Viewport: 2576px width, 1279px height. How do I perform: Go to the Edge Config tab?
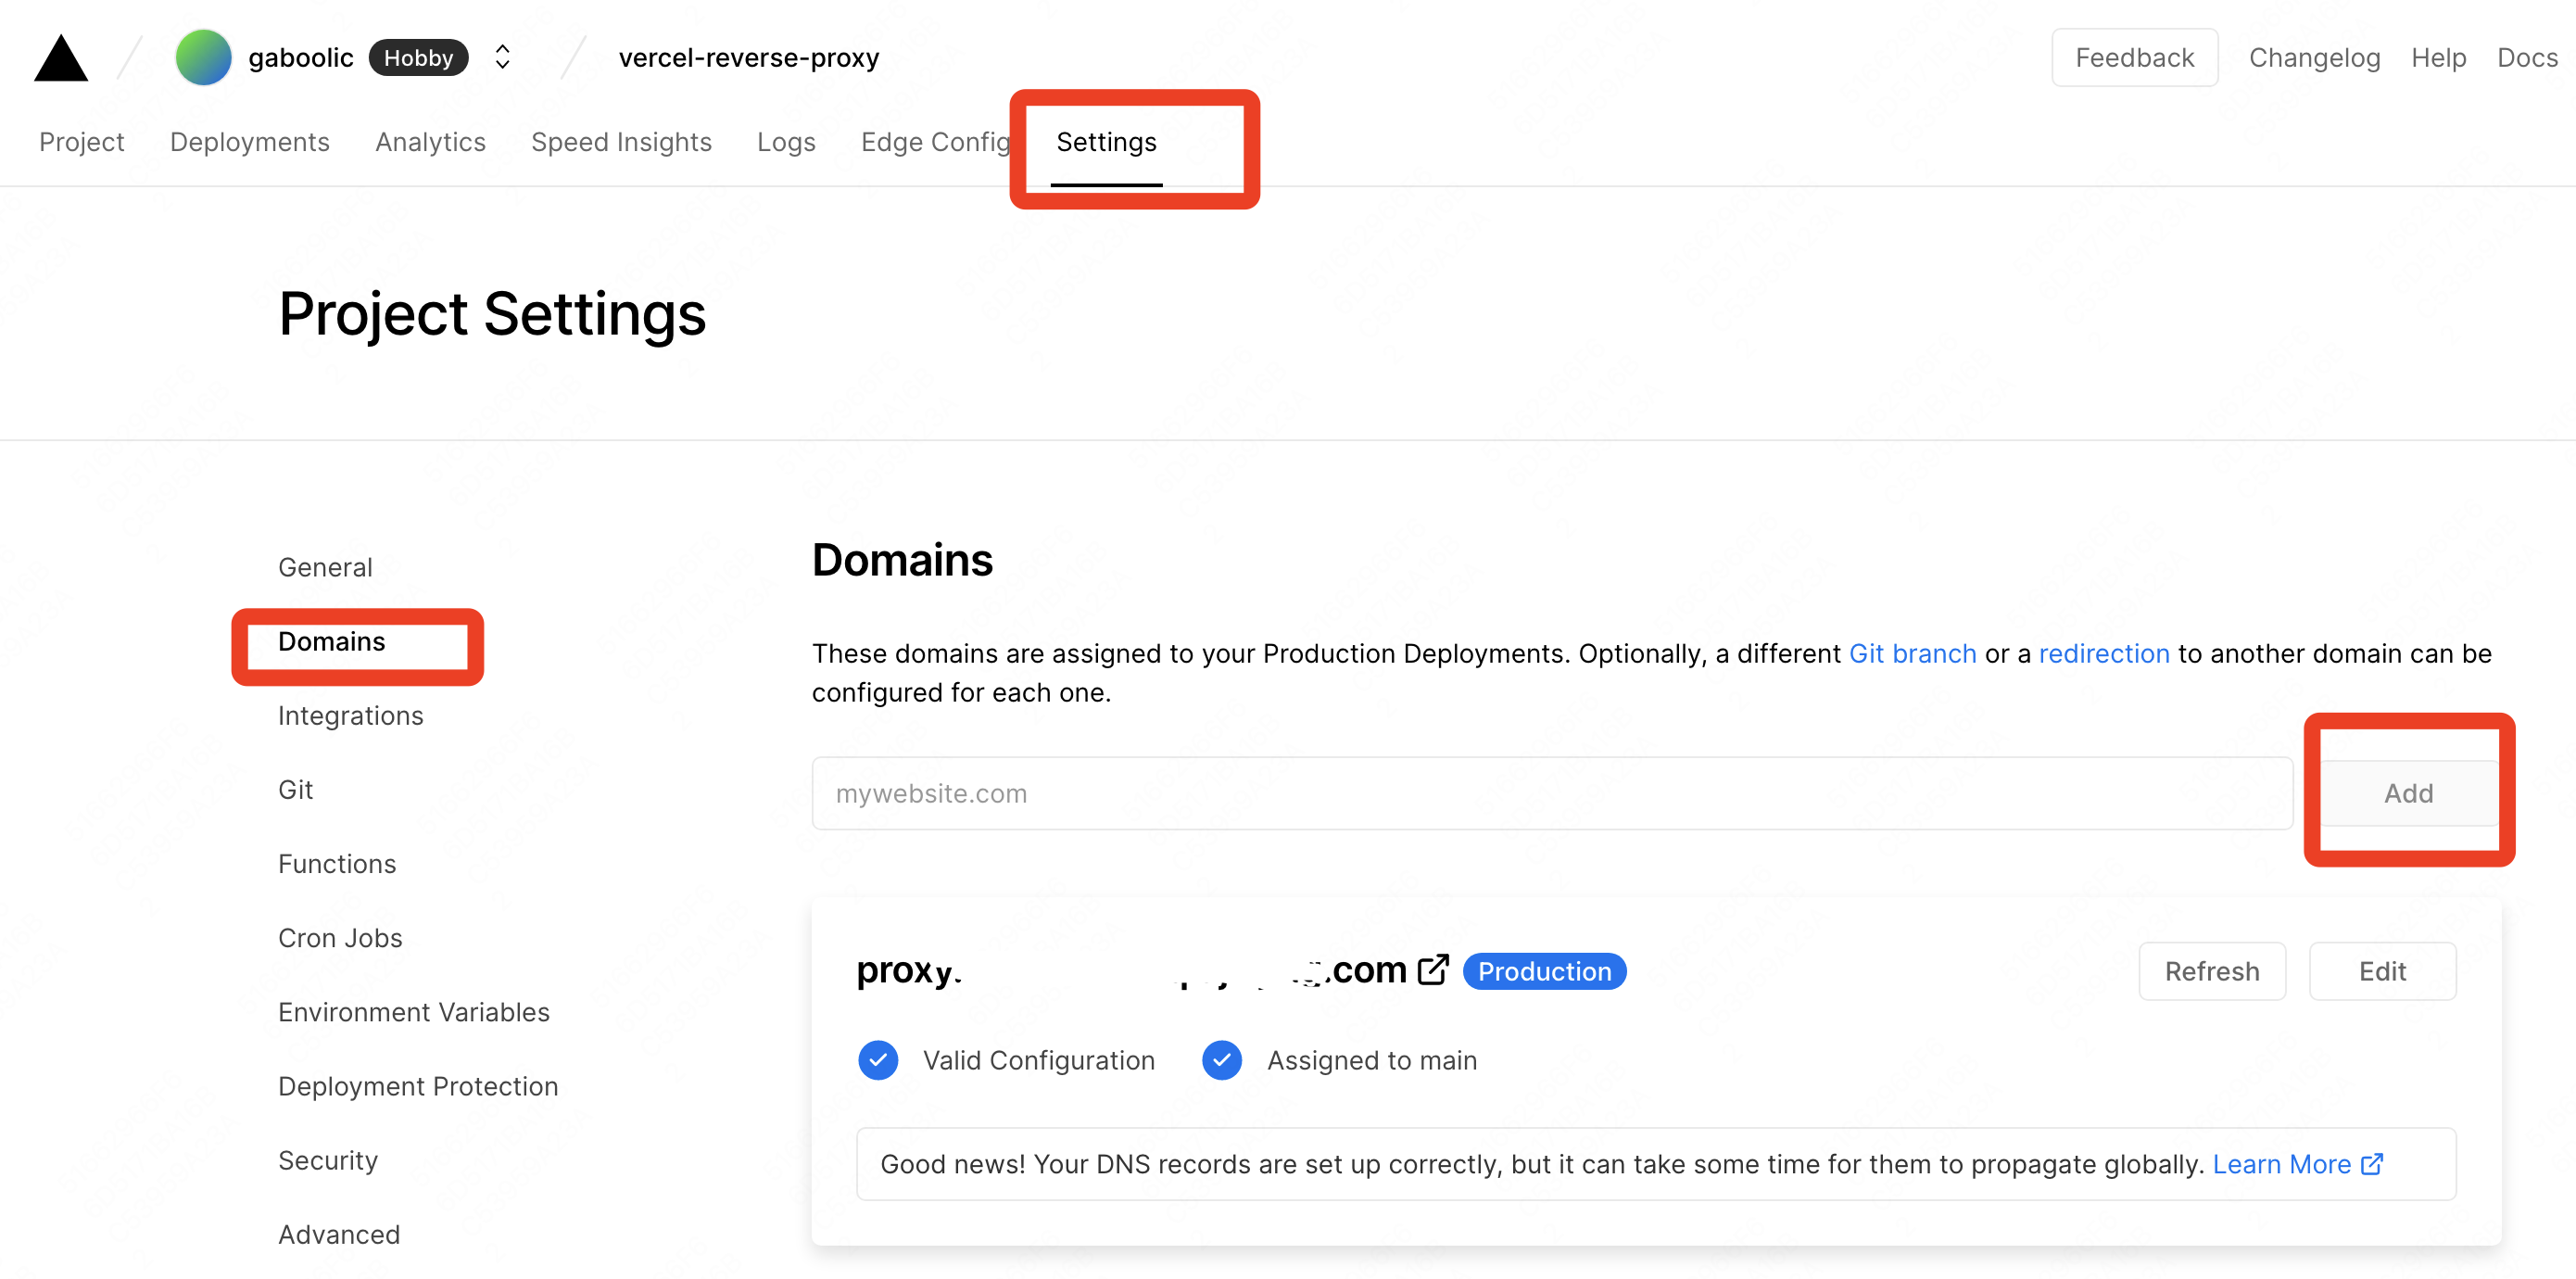935,142
